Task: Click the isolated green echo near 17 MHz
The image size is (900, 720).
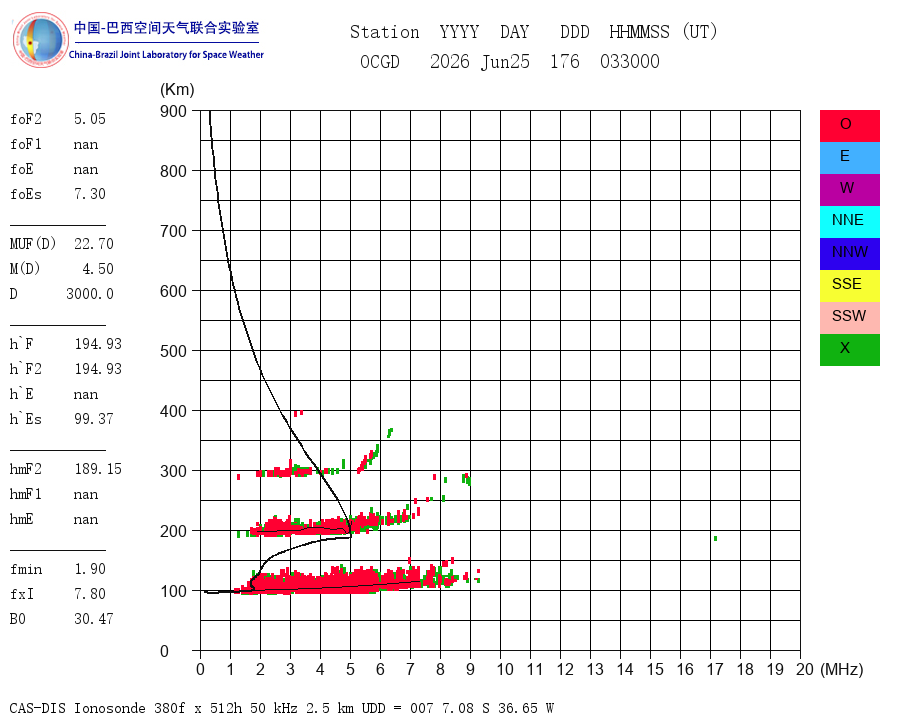Action: tap(715, 538)
